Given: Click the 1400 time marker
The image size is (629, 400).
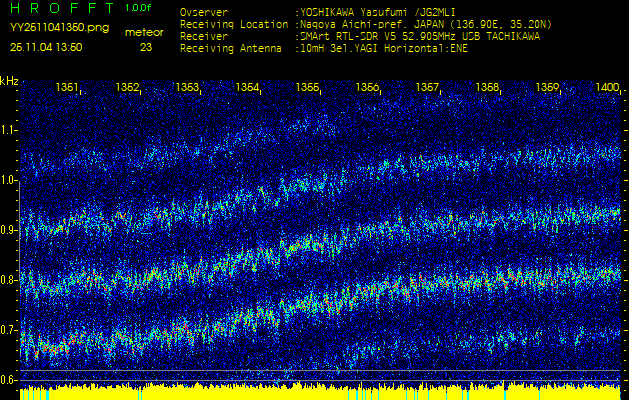Looking at the screenshot, I should click(606, 88).
